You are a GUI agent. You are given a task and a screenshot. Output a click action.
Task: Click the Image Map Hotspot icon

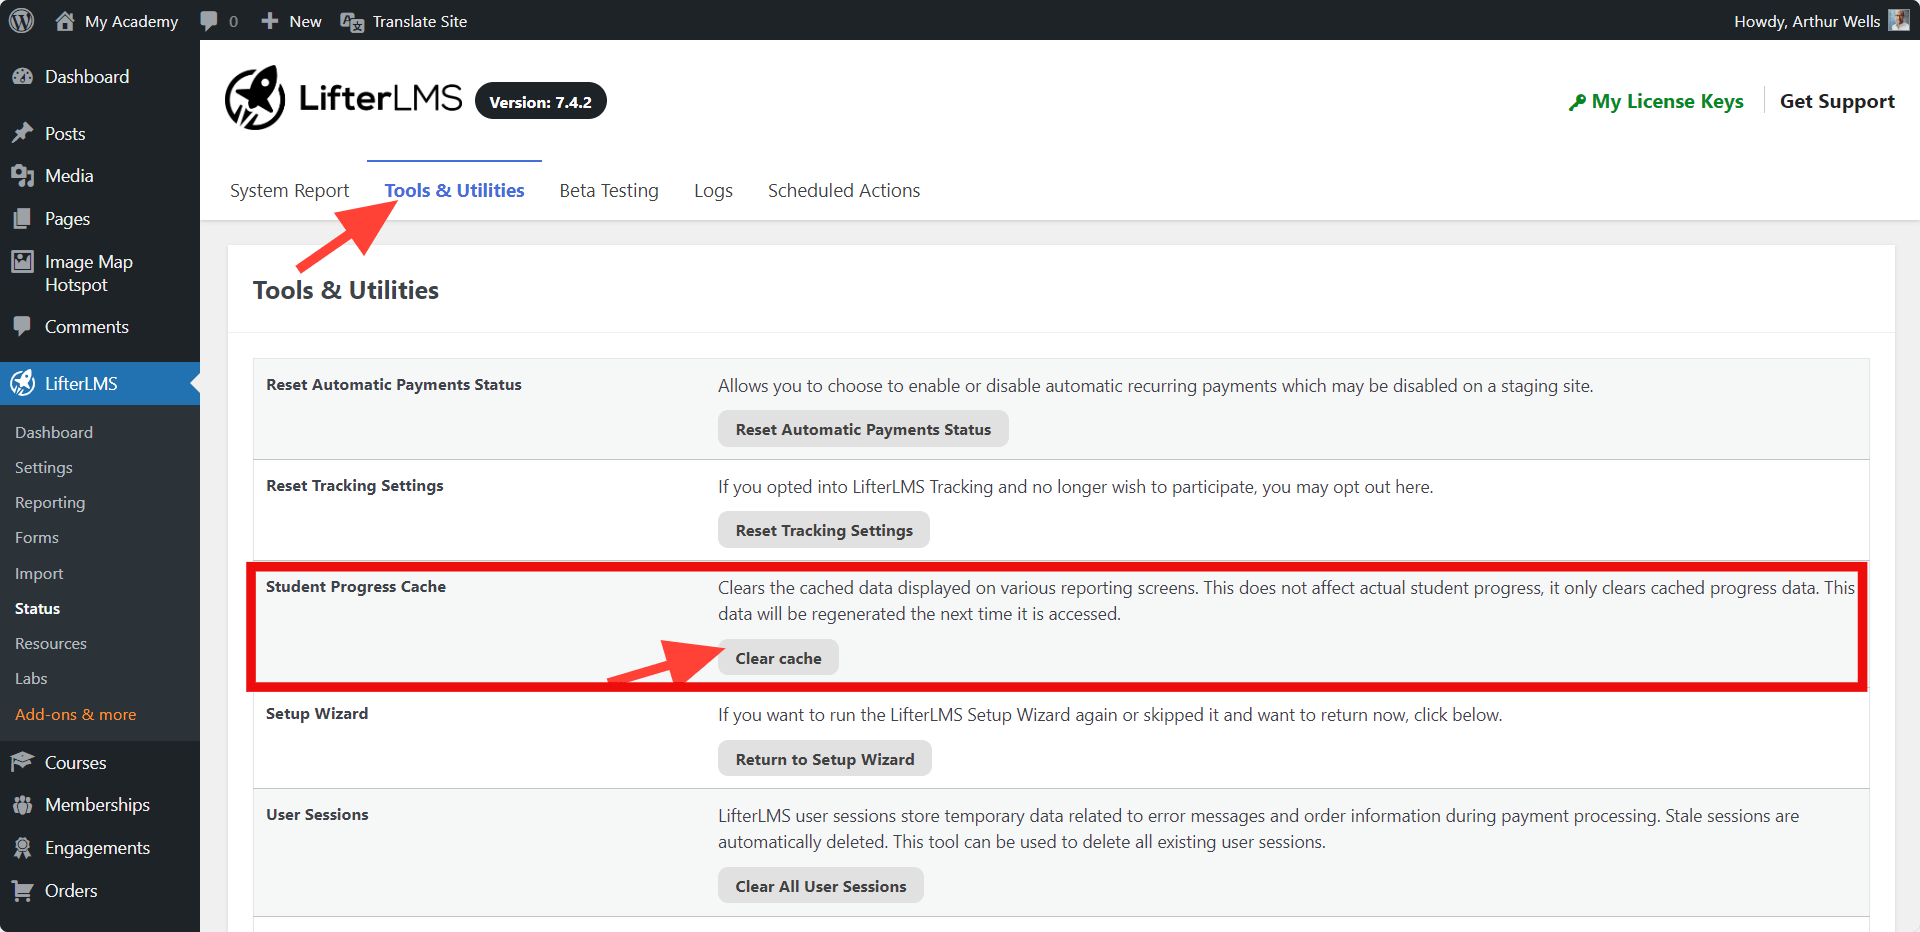click(23, 262)
